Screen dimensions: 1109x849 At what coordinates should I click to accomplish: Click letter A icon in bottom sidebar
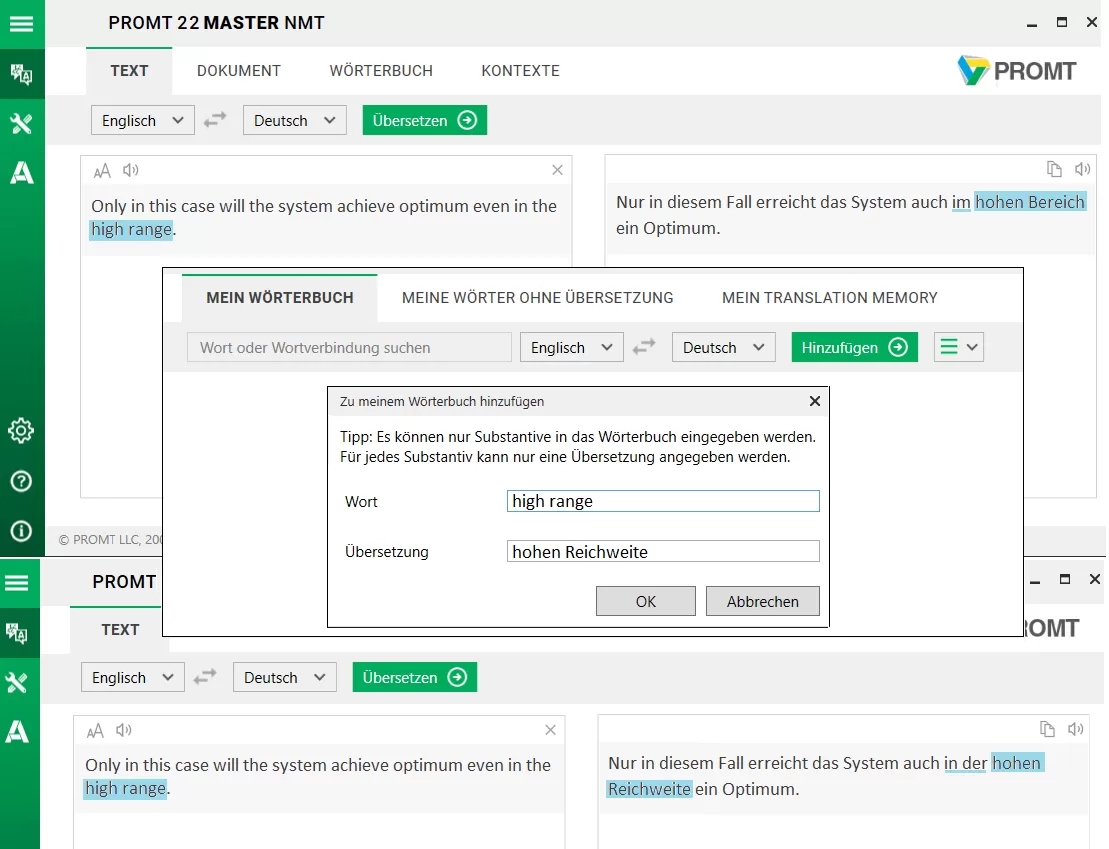17,732
